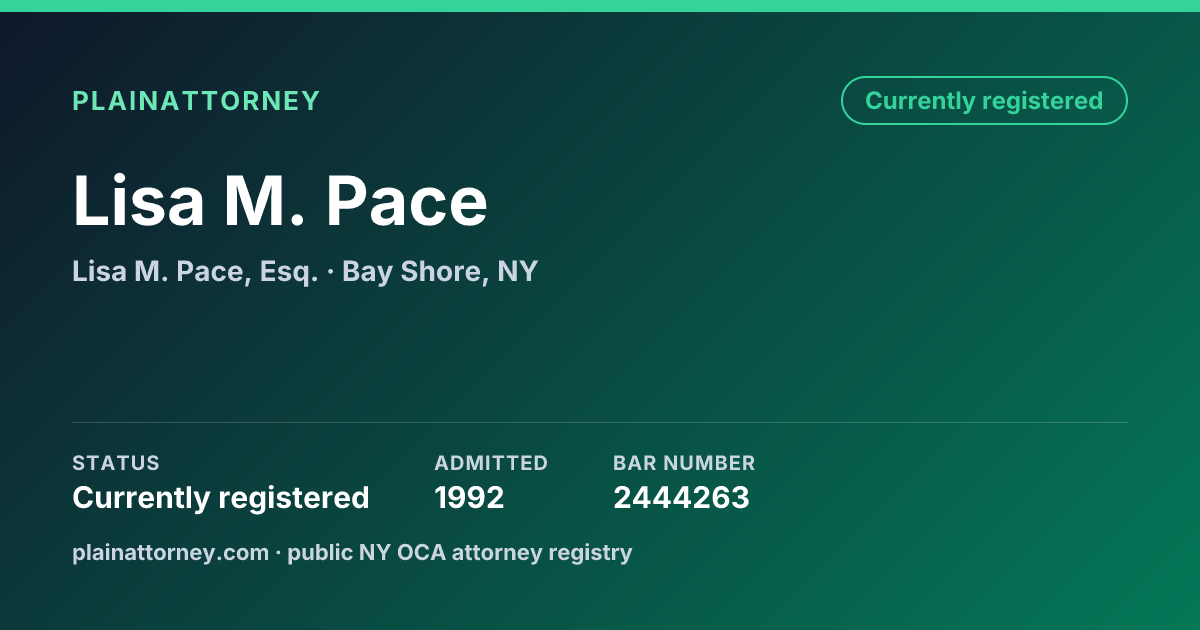Select the 1992 admission year
1200x630 pixels.
(469, 498)
